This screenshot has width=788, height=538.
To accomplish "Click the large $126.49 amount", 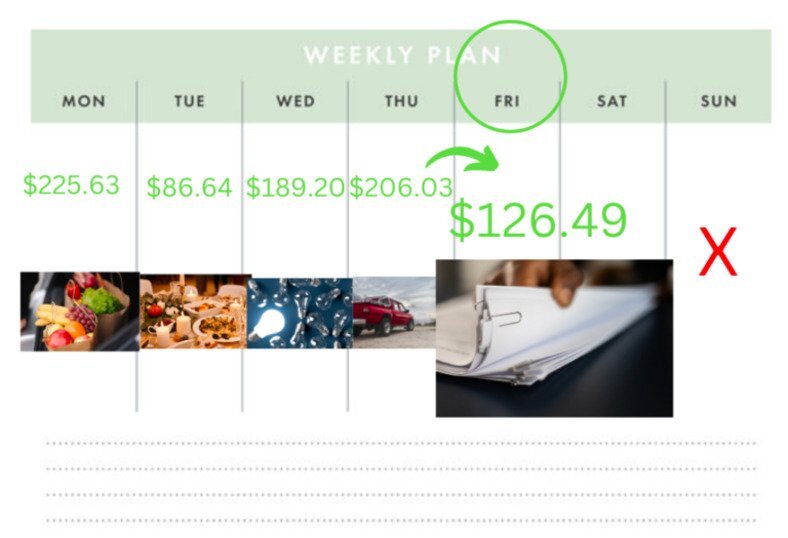I will point(538,220).
